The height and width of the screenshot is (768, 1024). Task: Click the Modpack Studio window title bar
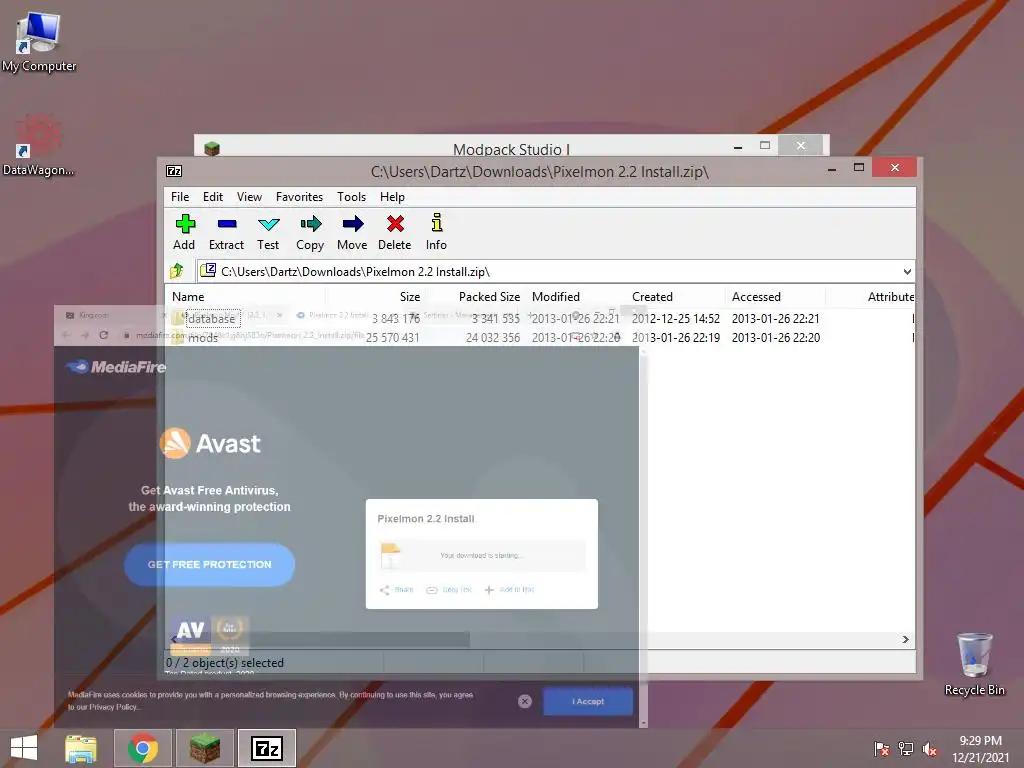pyautogui.click(x=511, y=146)
